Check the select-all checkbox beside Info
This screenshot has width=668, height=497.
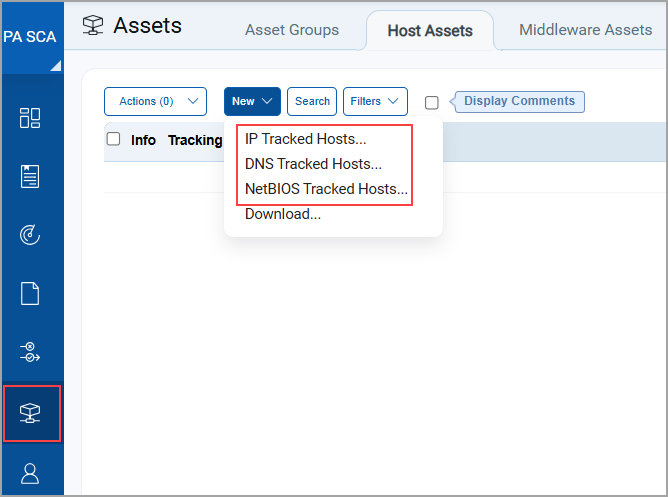(113, 139)
